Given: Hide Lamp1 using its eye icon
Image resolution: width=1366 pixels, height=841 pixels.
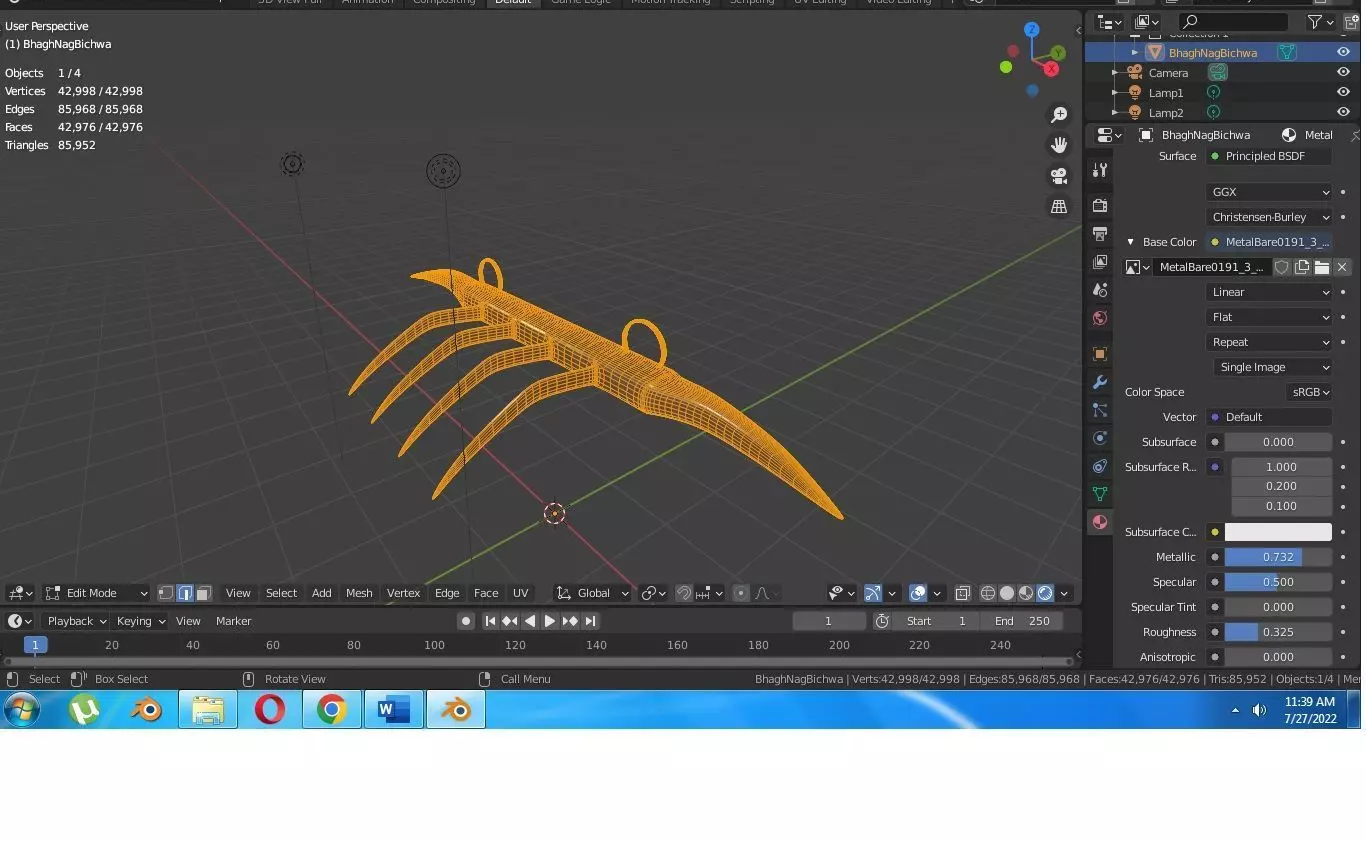Looking at the screenshot, I should [1343, 92].
